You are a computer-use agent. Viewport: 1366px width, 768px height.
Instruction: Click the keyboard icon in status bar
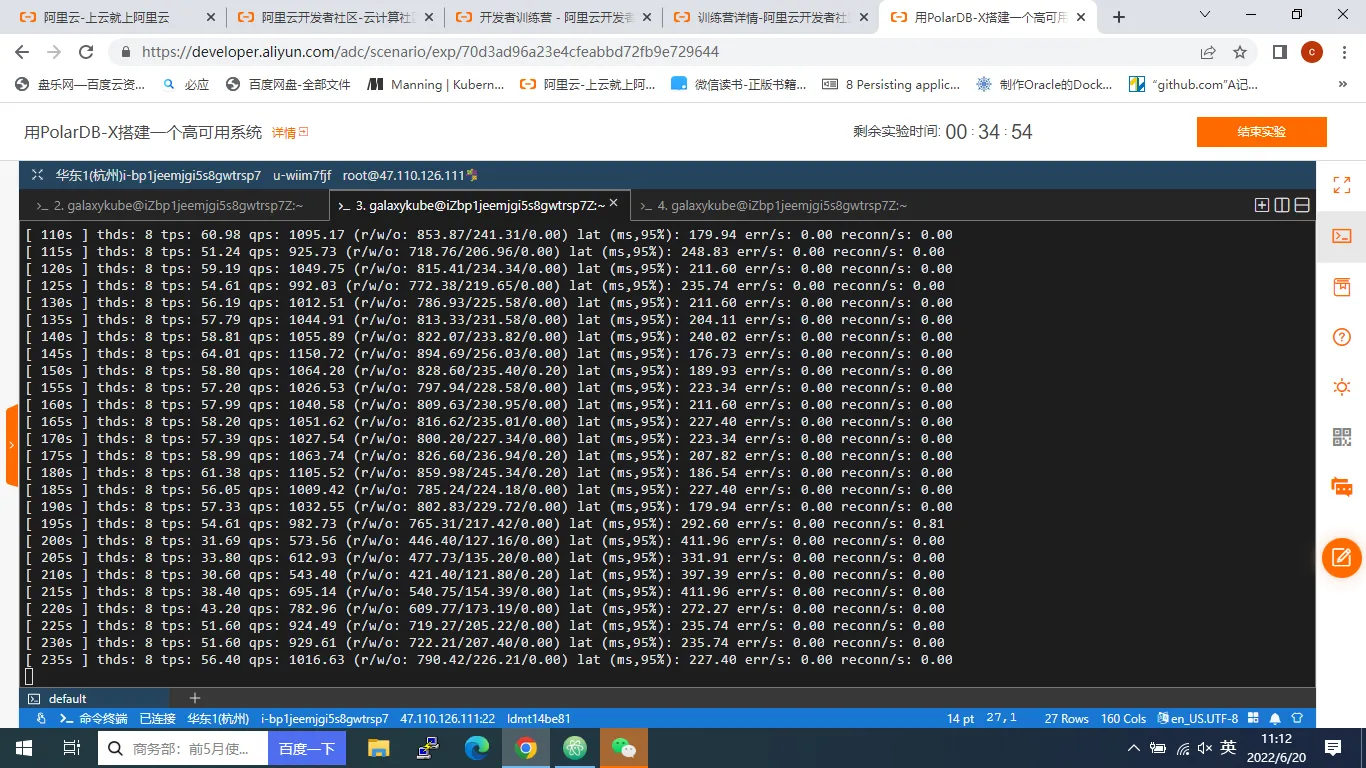[1253, 718]
